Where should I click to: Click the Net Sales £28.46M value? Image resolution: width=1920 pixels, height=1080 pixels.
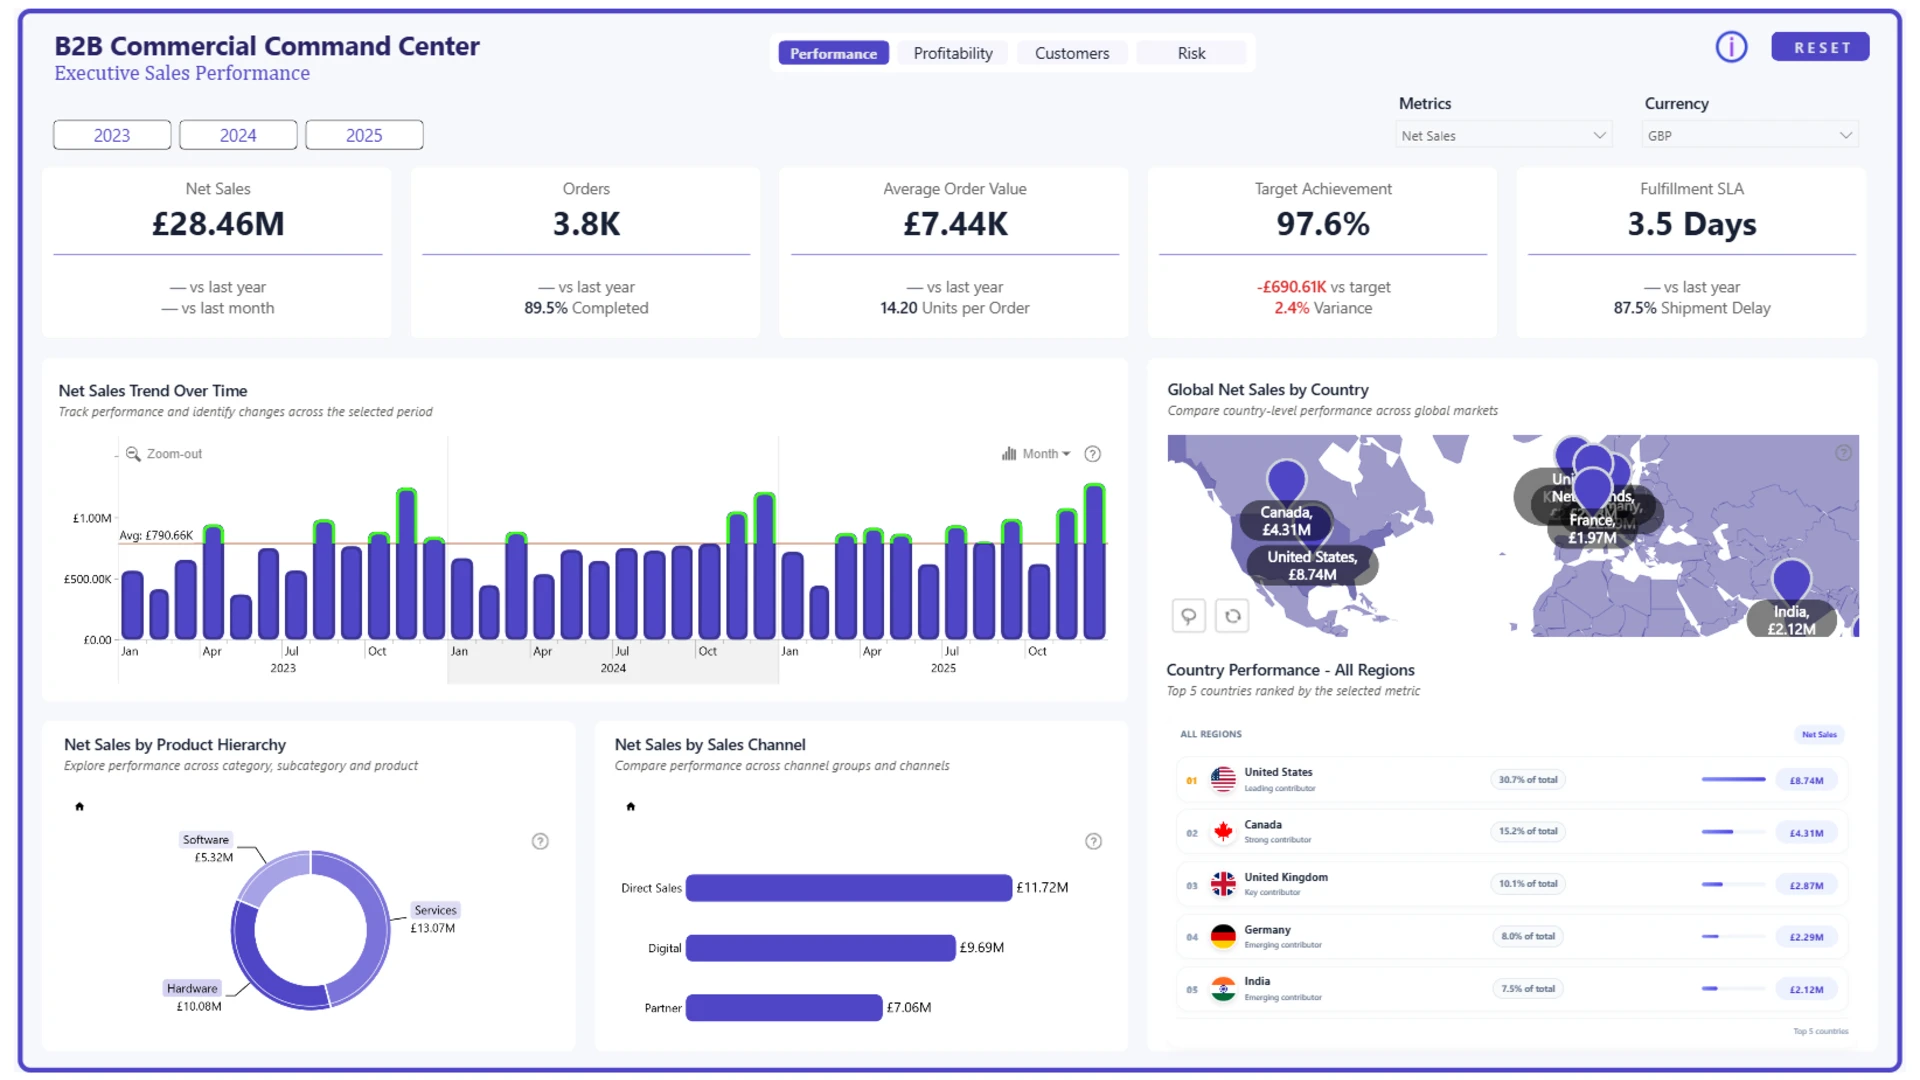(218, 224)
